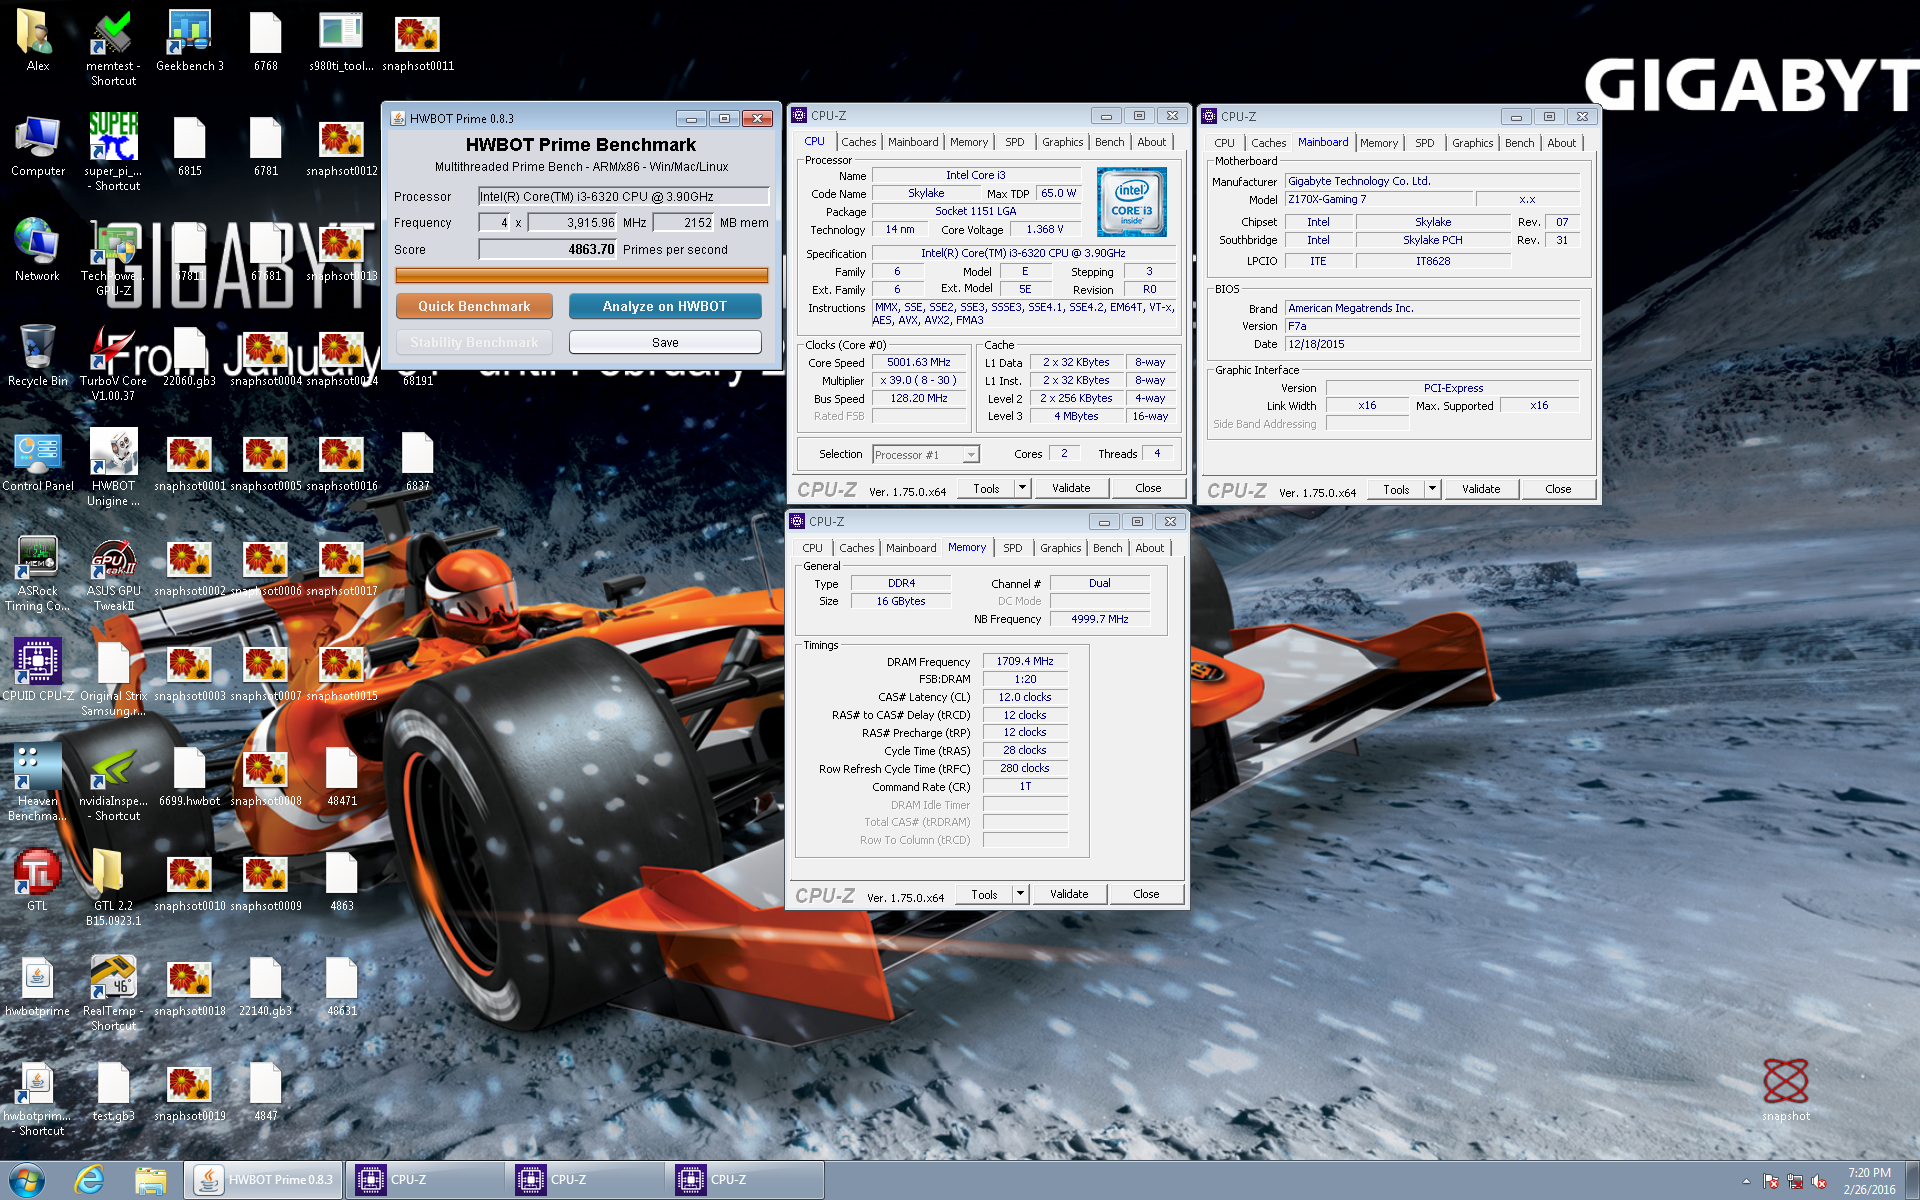This screenshot has width=1920, height=1200.
Task: Click the HWBOT Prime Processor field
Action: coord(623,196)
